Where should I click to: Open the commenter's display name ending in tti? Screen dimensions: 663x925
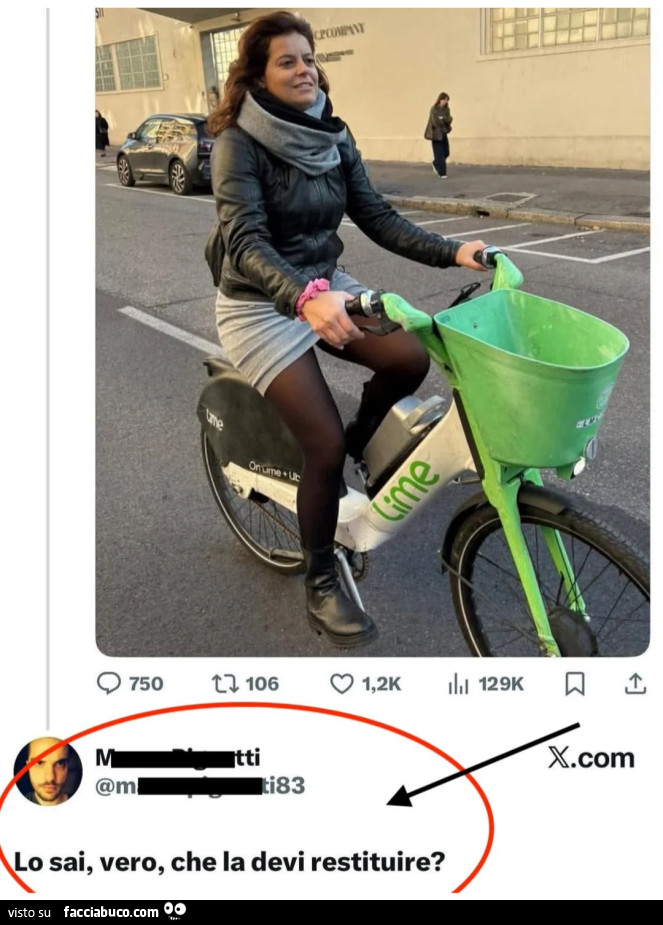(177, 759)
